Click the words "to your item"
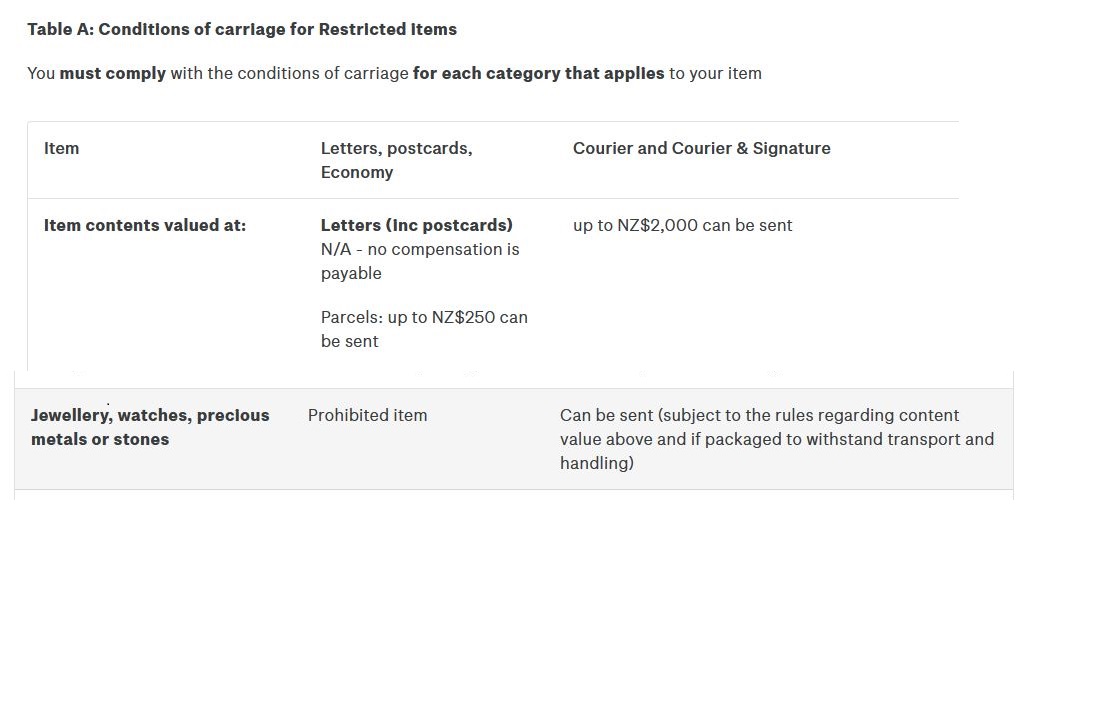Viewport: 1111px width, 709px height. click(x=715, y=73)
